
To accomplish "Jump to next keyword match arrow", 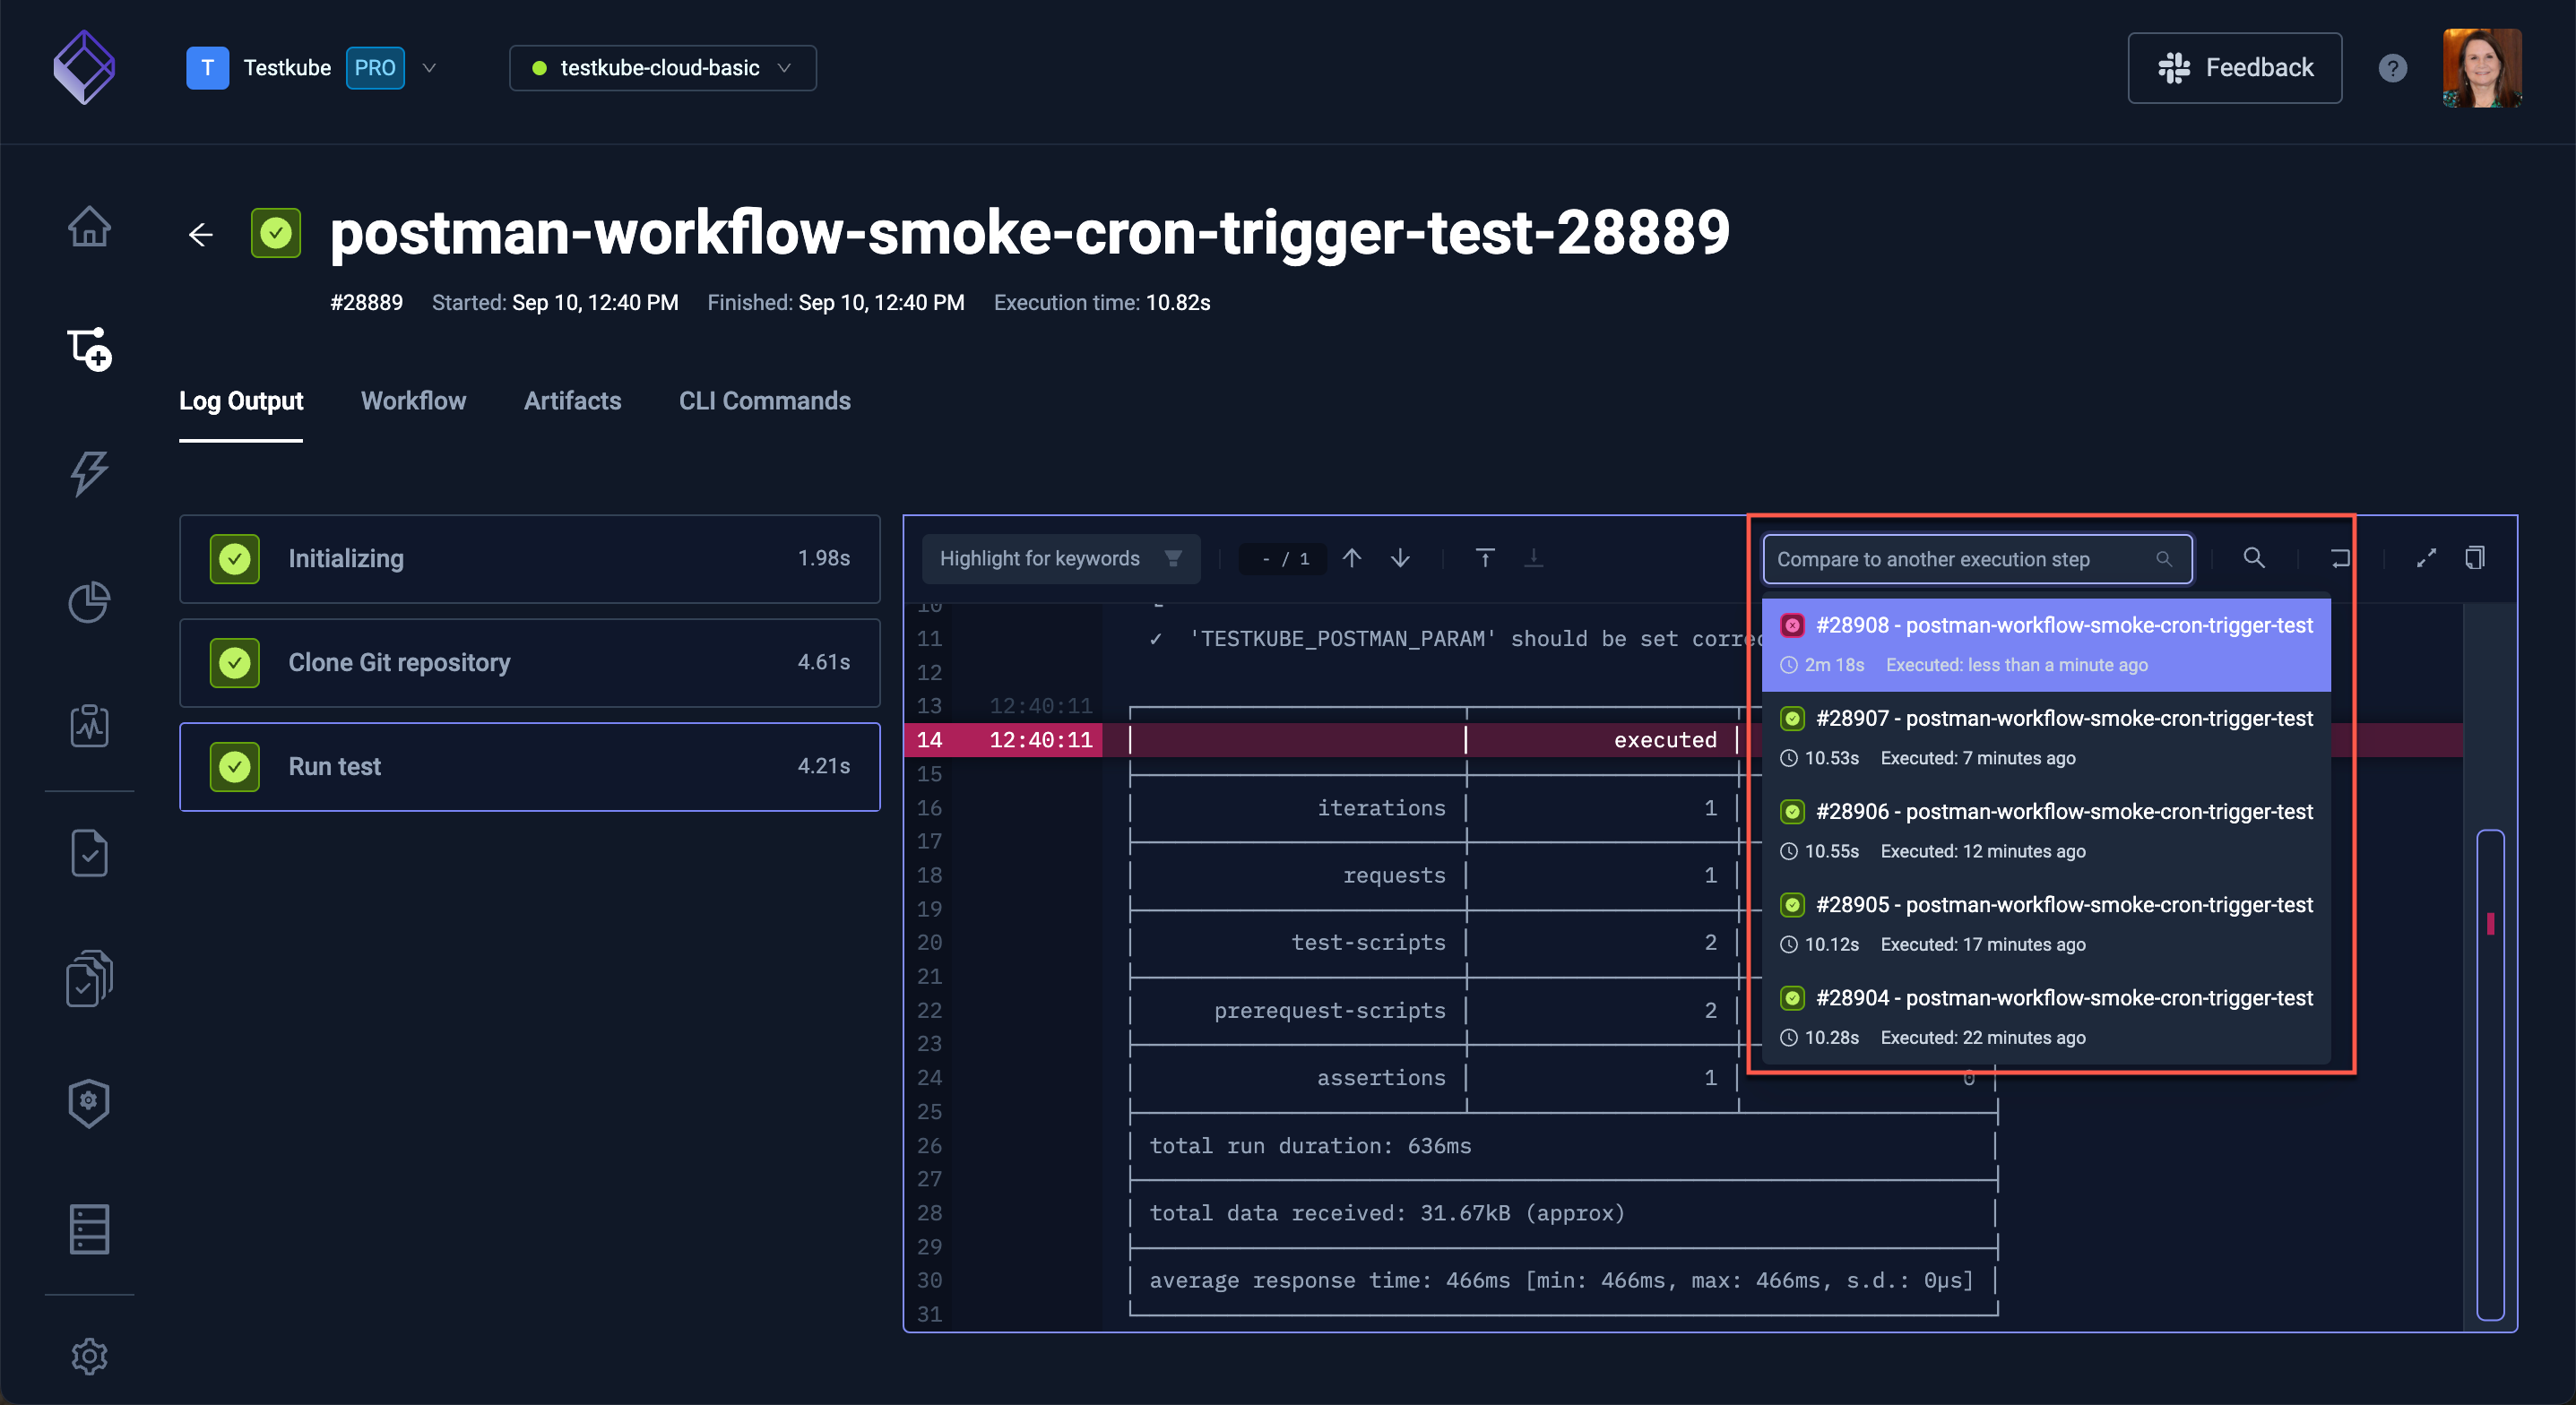I will tap(1400, 558).
